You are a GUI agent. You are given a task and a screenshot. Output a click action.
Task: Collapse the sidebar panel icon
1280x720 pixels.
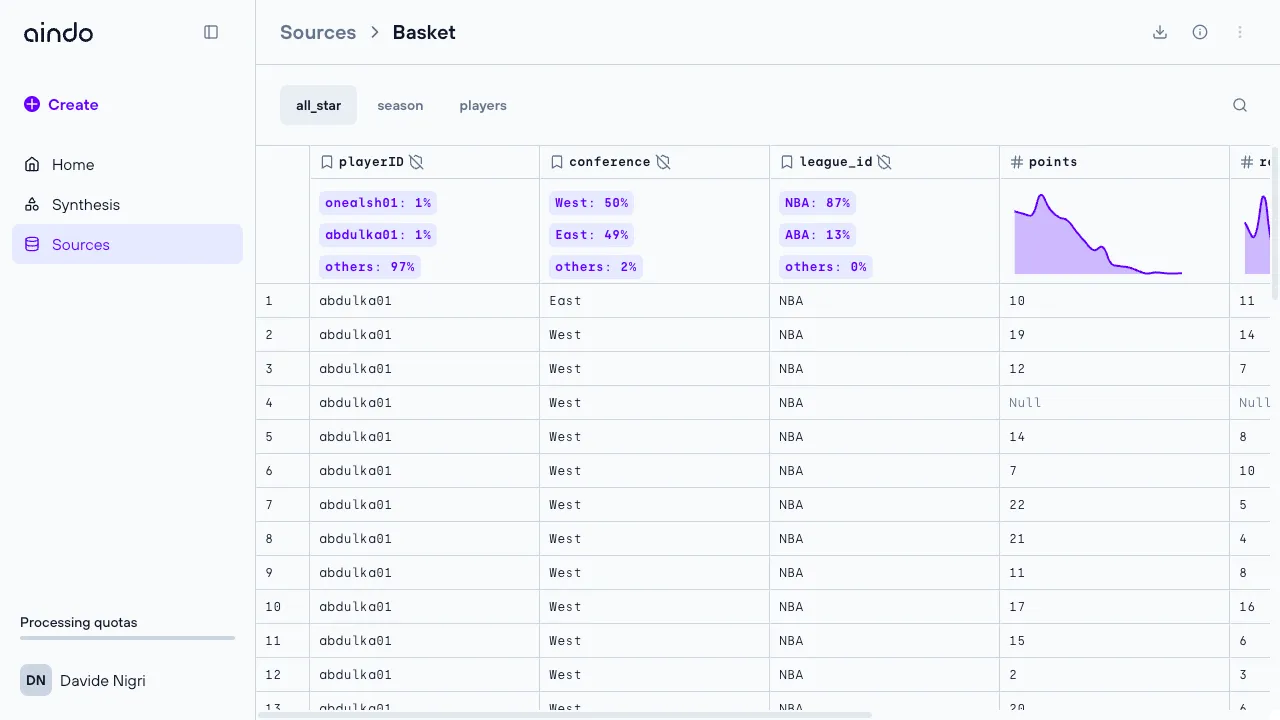click(x=211, y=32)
